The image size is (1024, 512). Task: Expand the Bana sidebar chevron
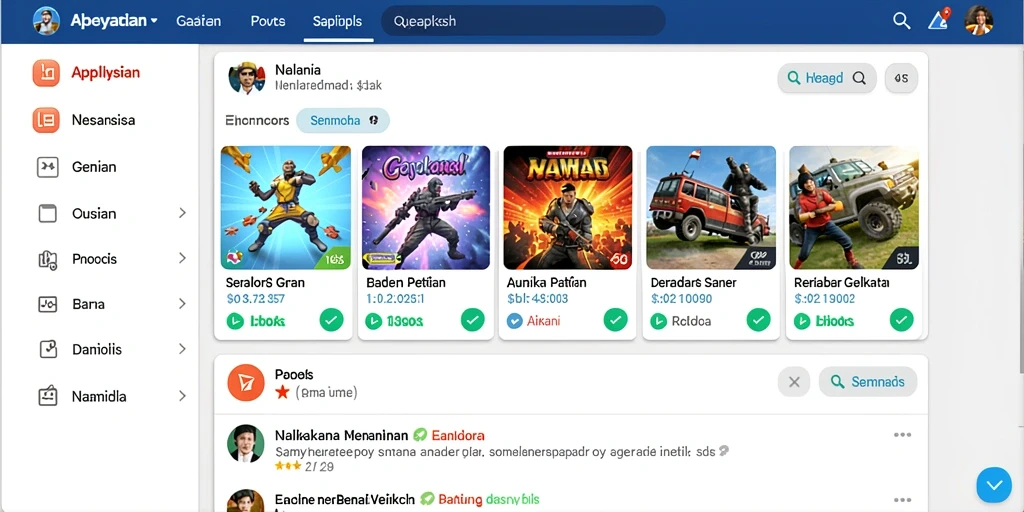(x=182, y=304)
